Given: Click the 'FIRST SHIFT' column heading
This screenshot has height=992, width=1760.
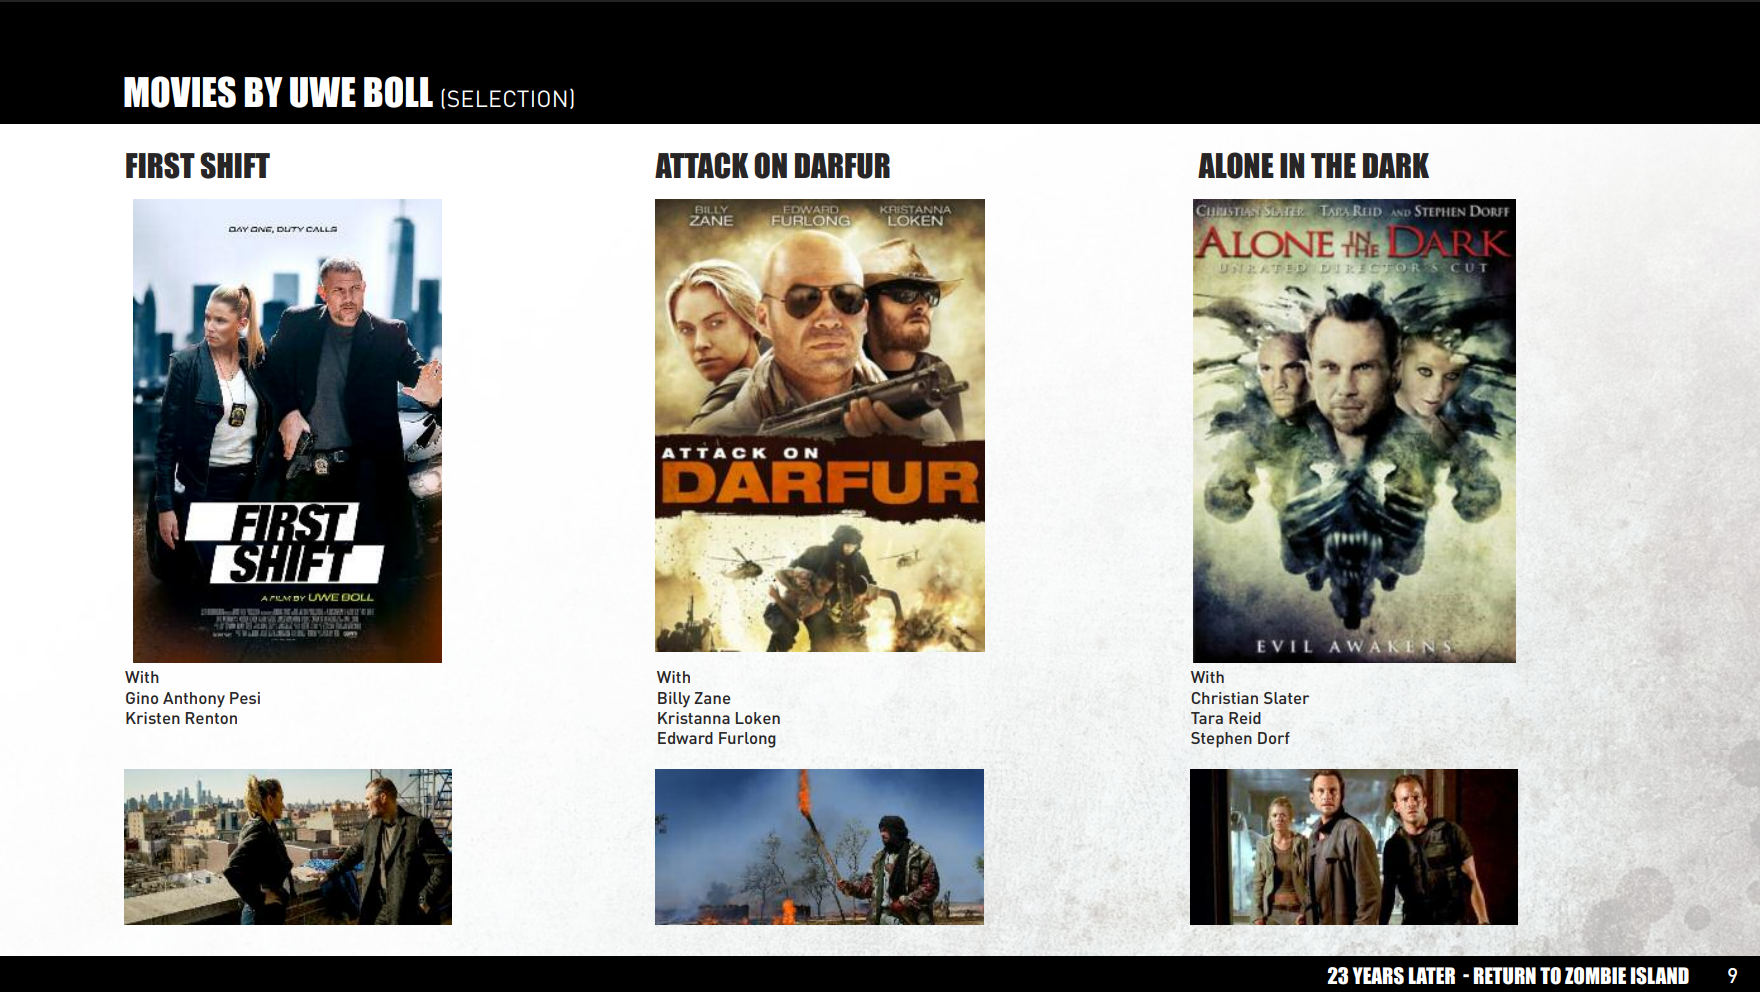Looking at the screenshot, I should point(197,166).
